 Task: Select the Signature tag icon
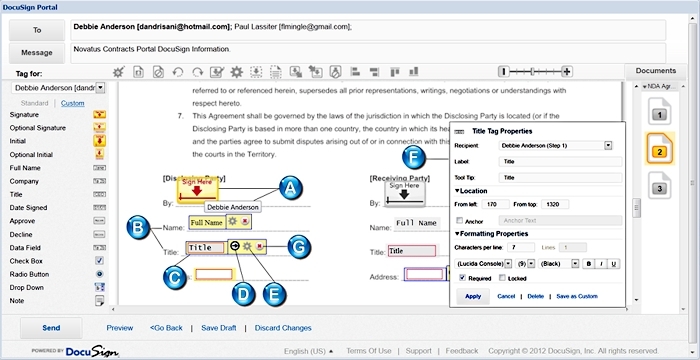(100, 114)
